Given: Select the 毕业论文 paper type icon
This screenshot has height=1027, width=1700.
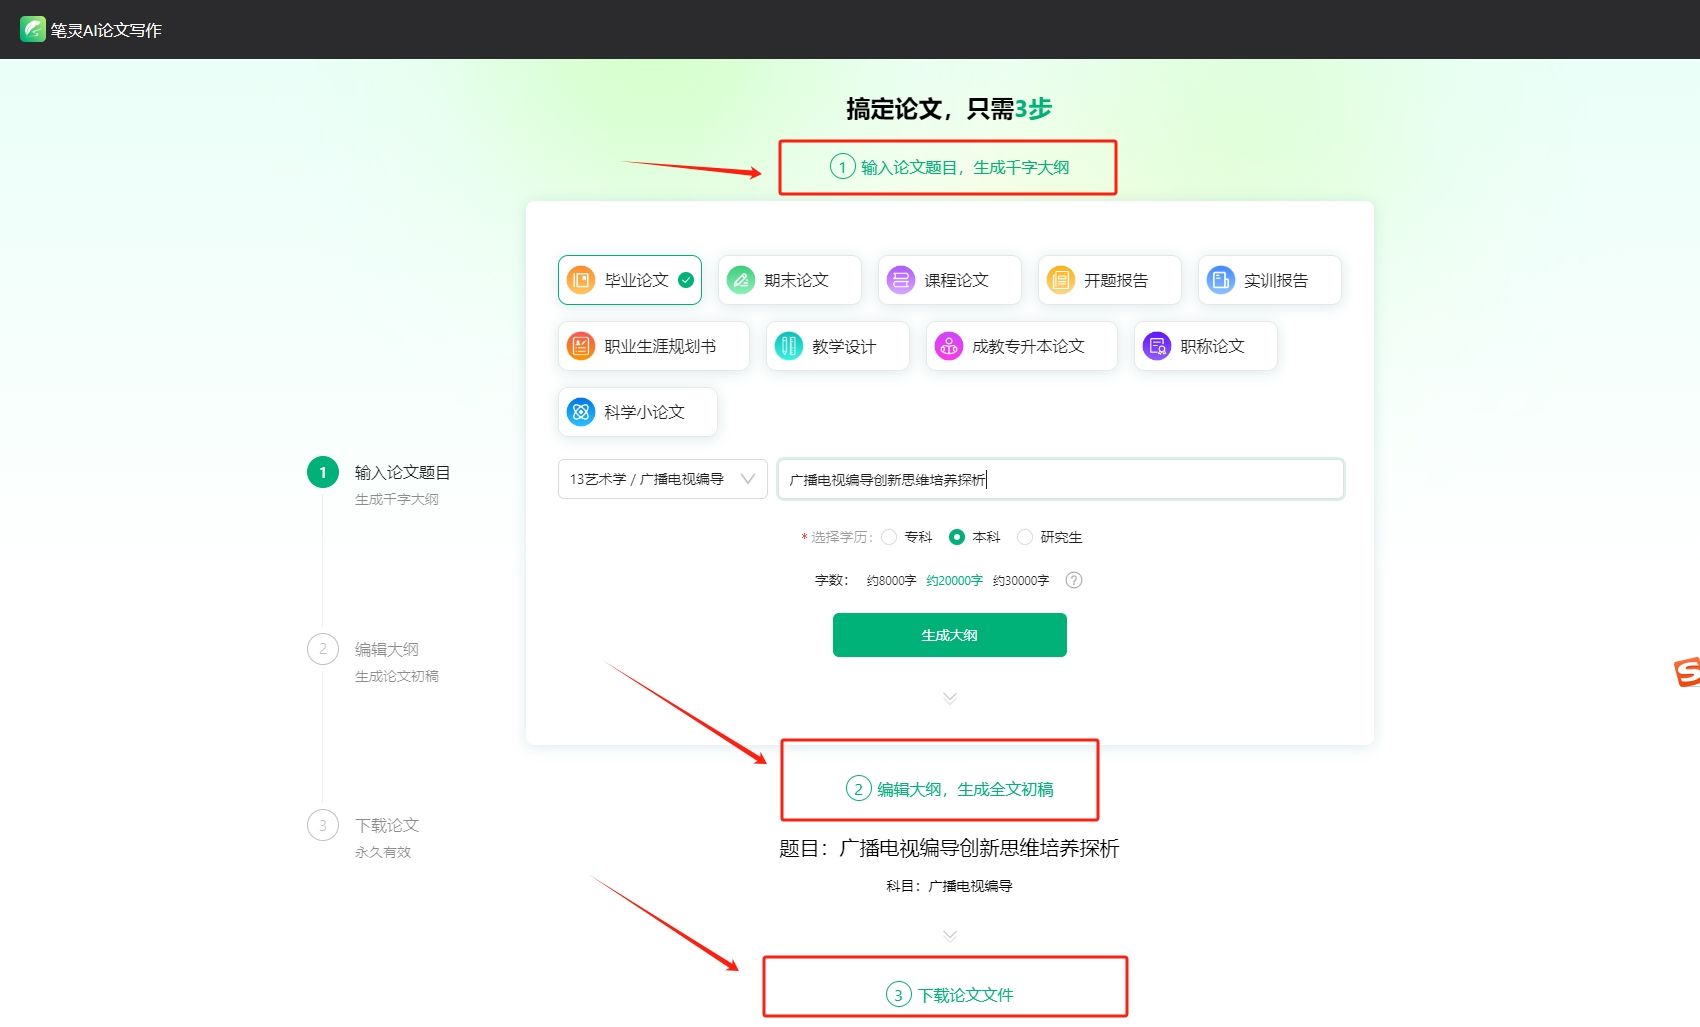Looking at the screenshot, I should pyautogui.click(x=581, y=280).
